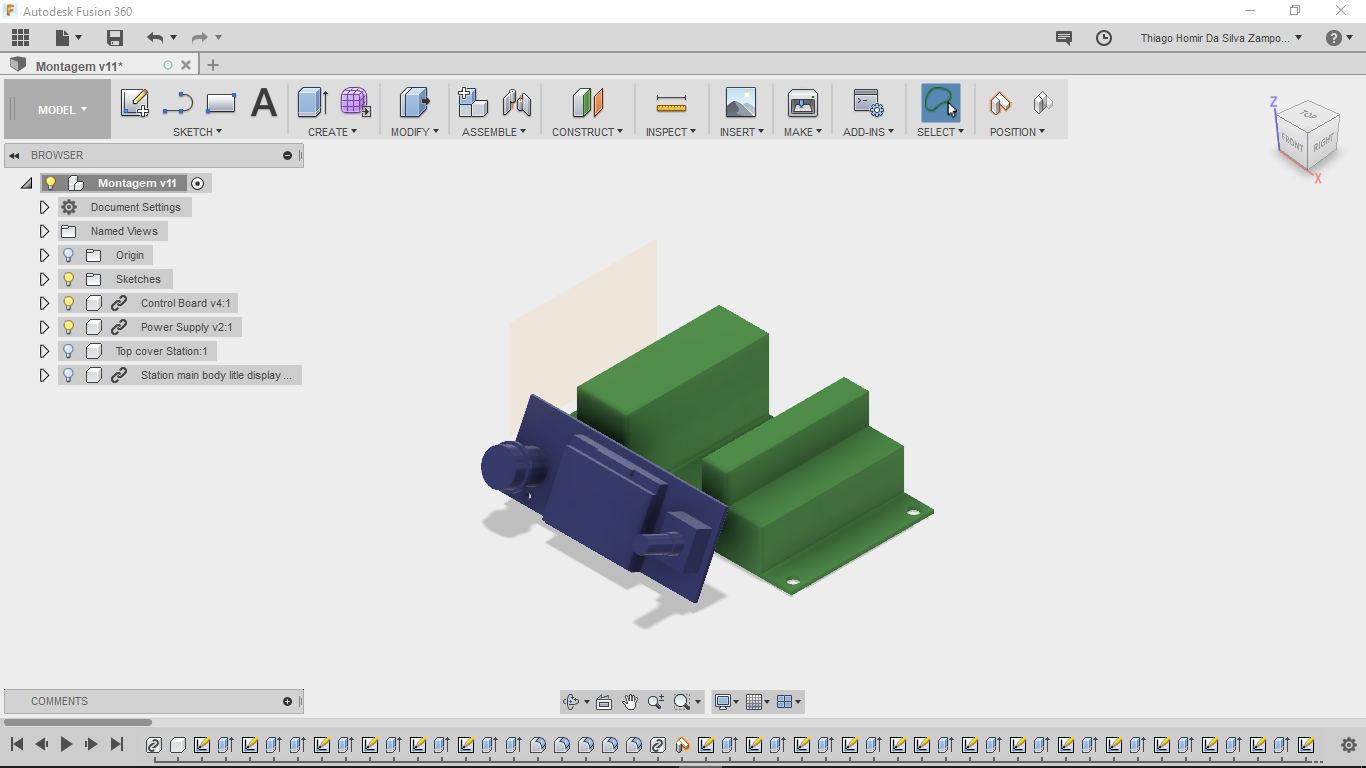Click the Revert Position icon
The height and width of the screenshot is (768, 1366).
[x=1043, y=102]
